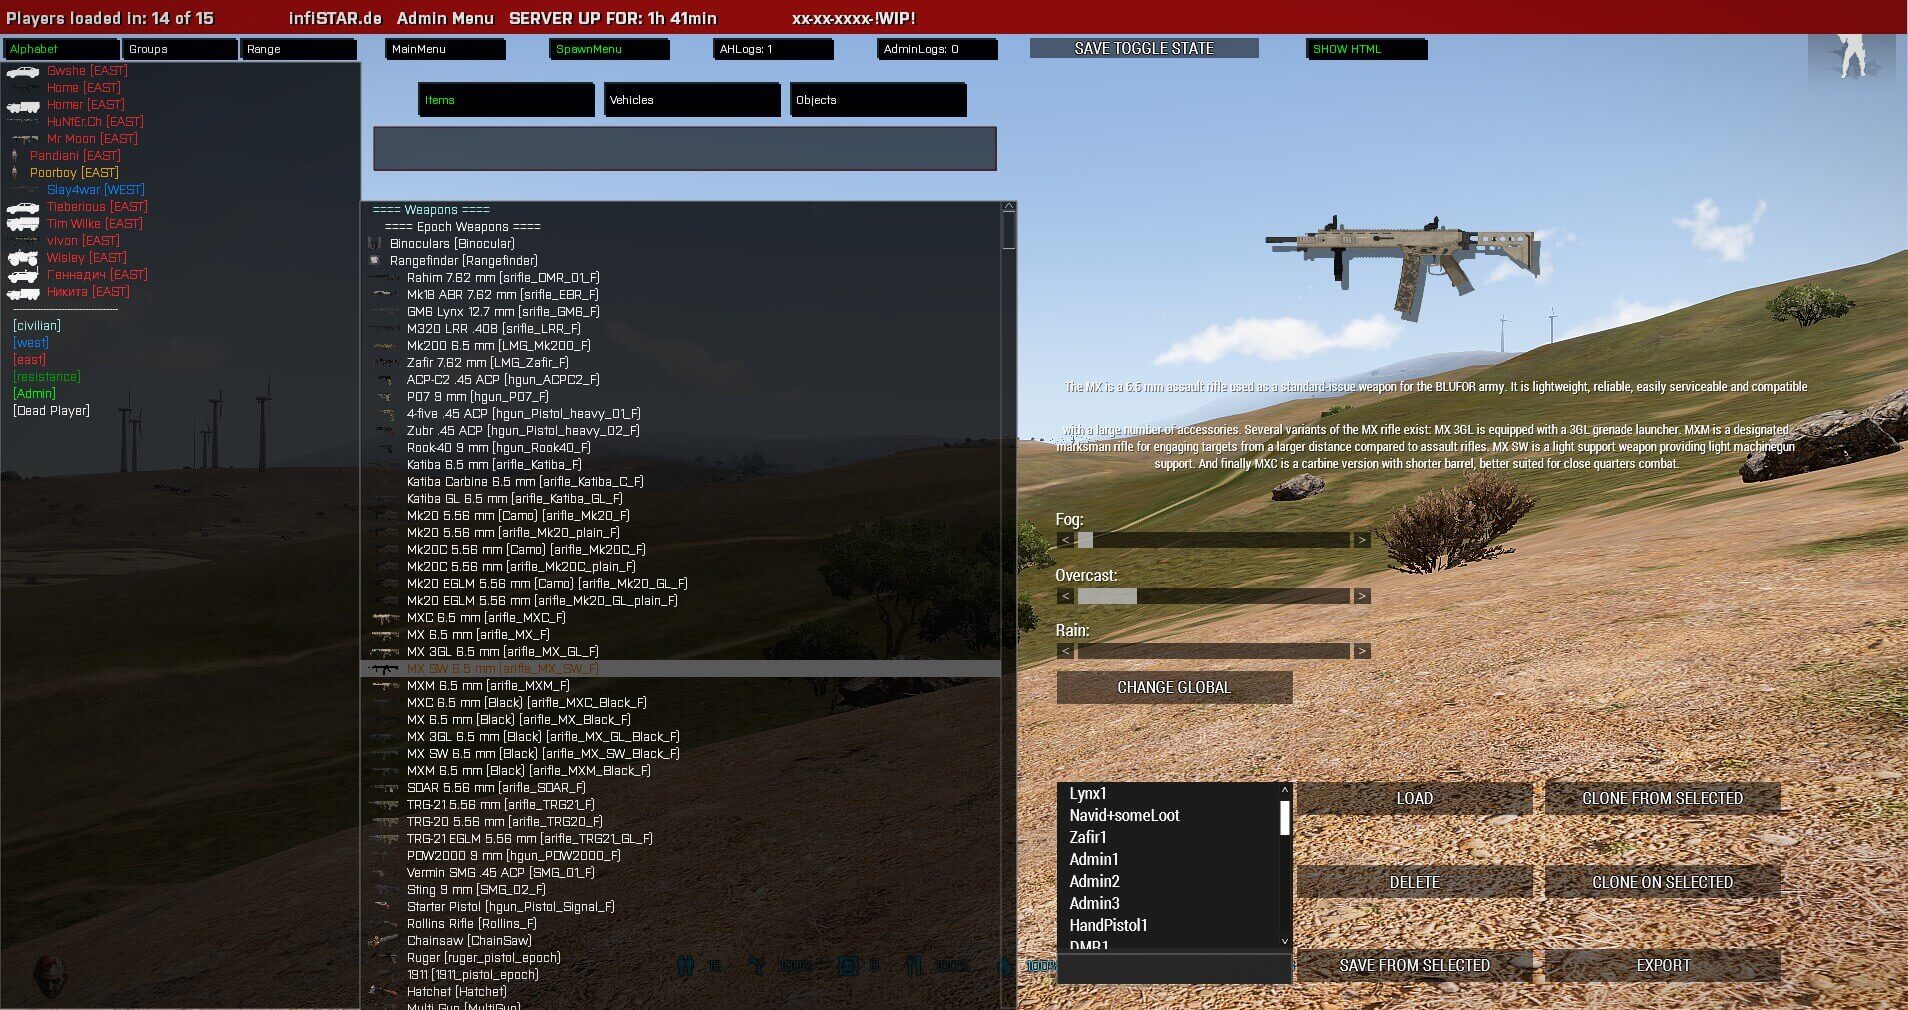Screen dimensions: 1908x1010
Task: Click the Mk18 ABR 7.62 mm weapon icon
Action: point(384,295)
